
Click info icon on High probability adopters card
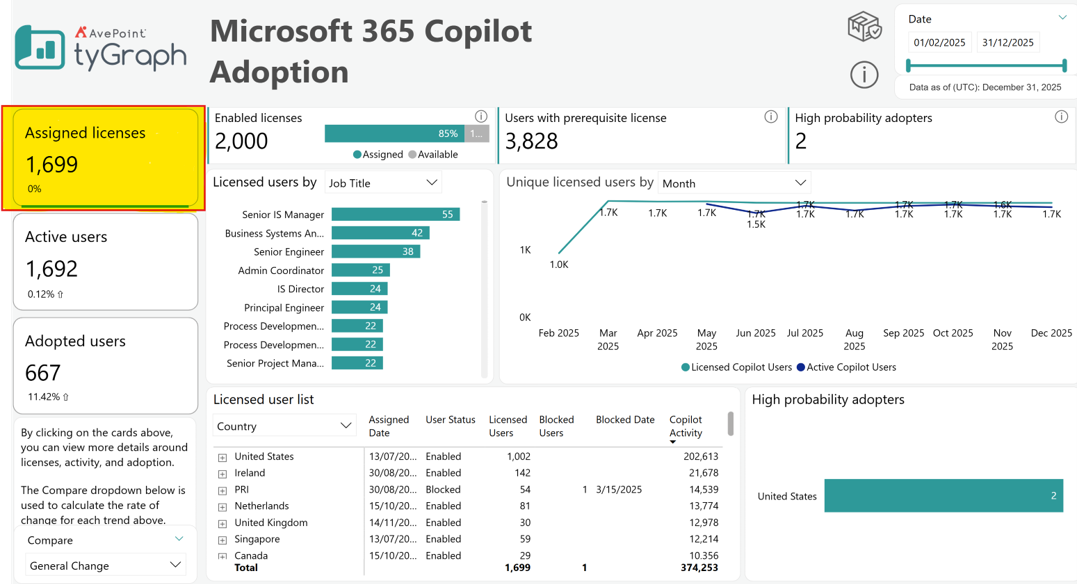(1061, 117)
